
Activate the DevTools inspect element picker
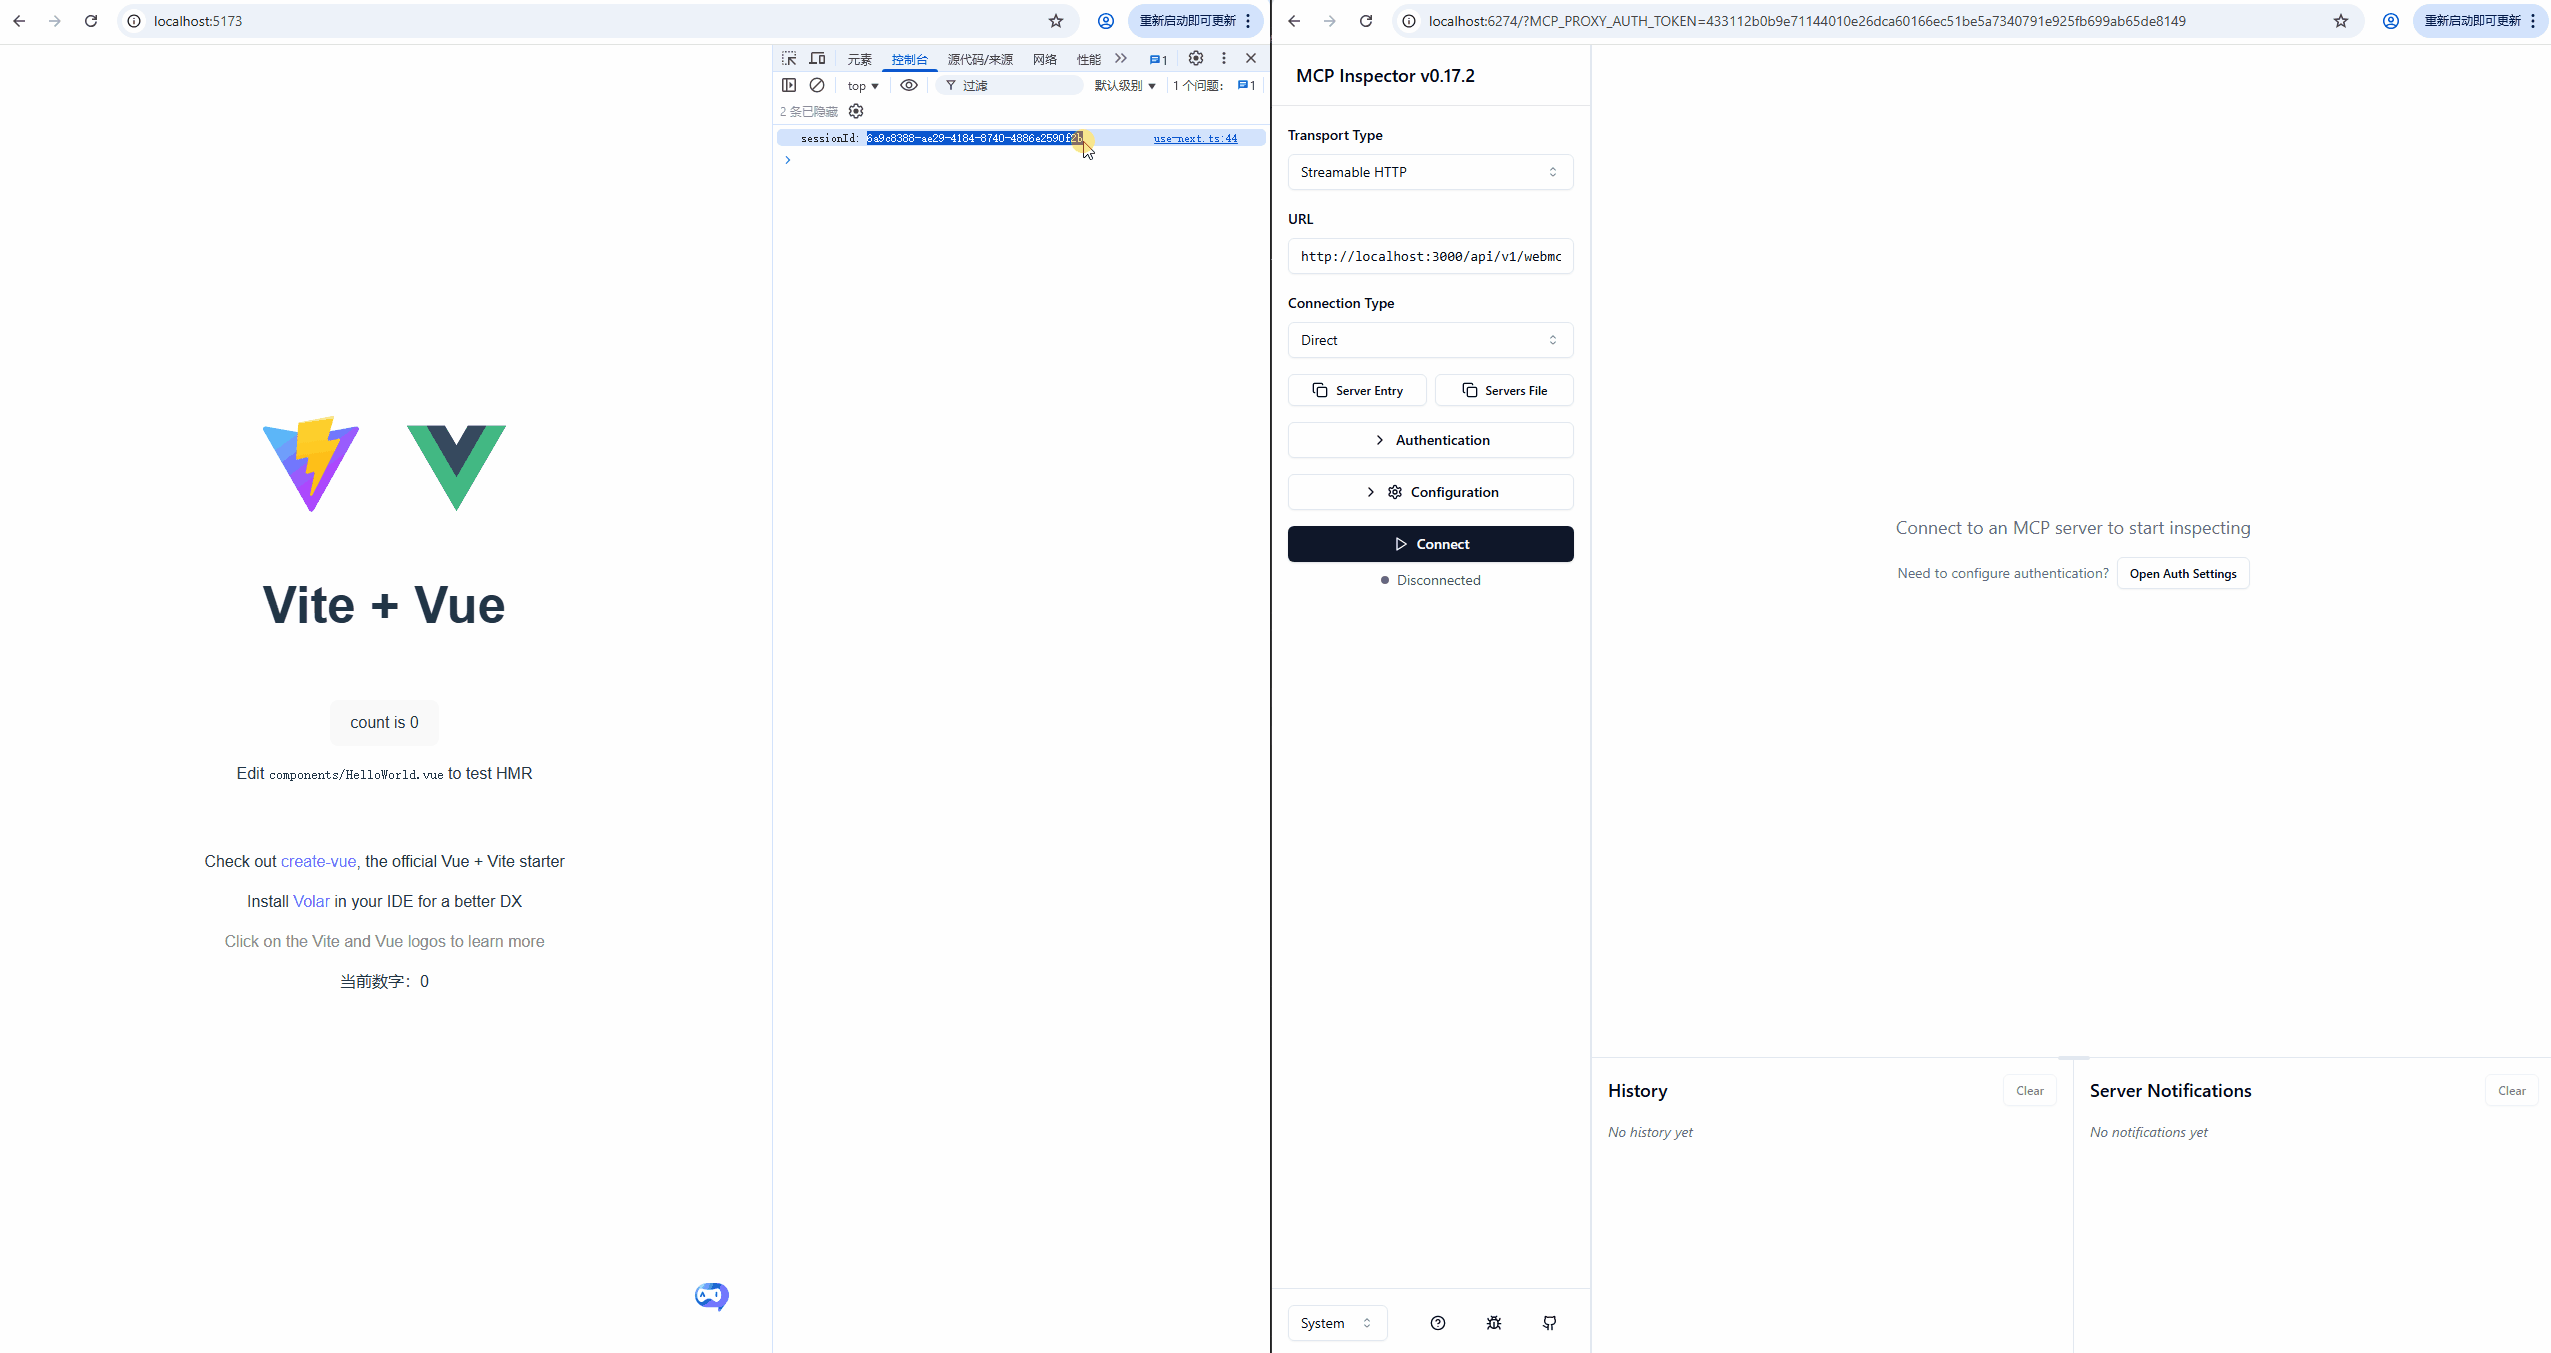click(789, 59)
